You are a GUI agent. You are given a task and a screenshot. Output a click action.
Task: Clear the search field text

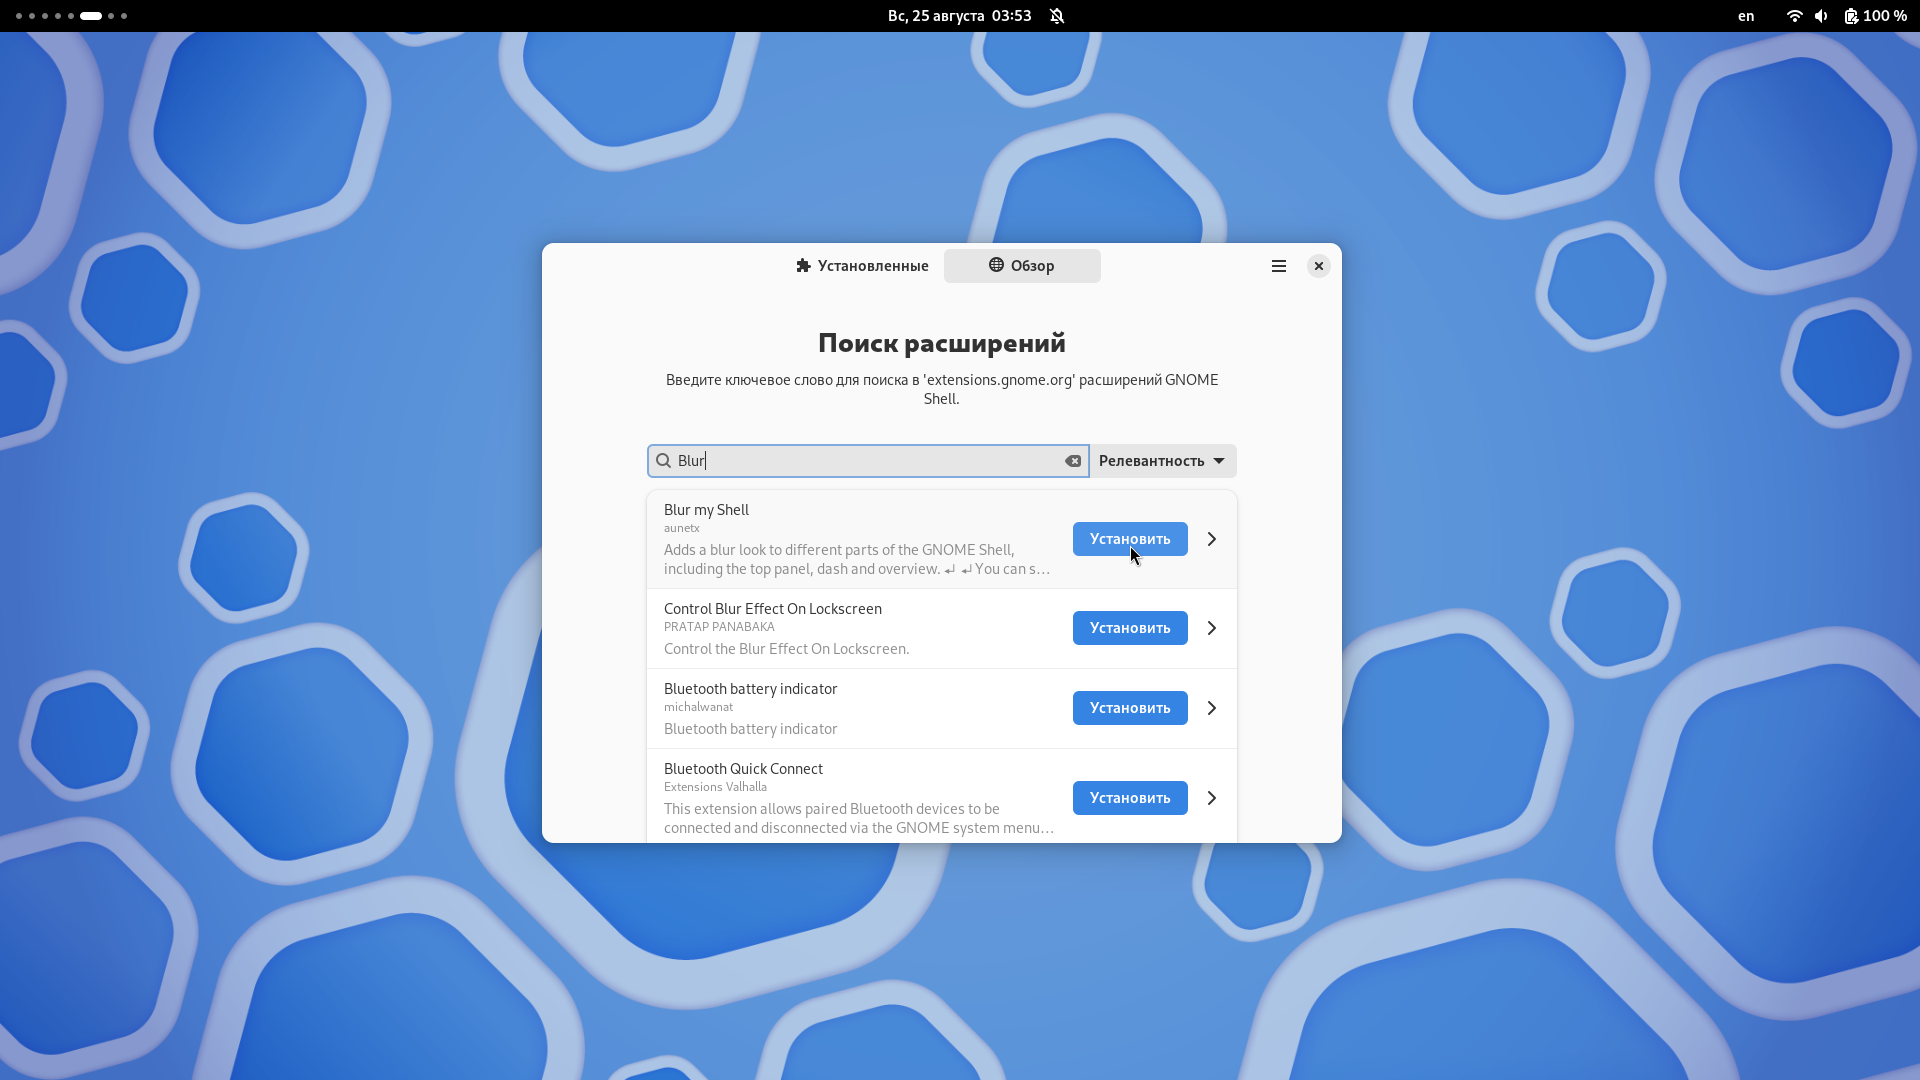pos(1073,461)
